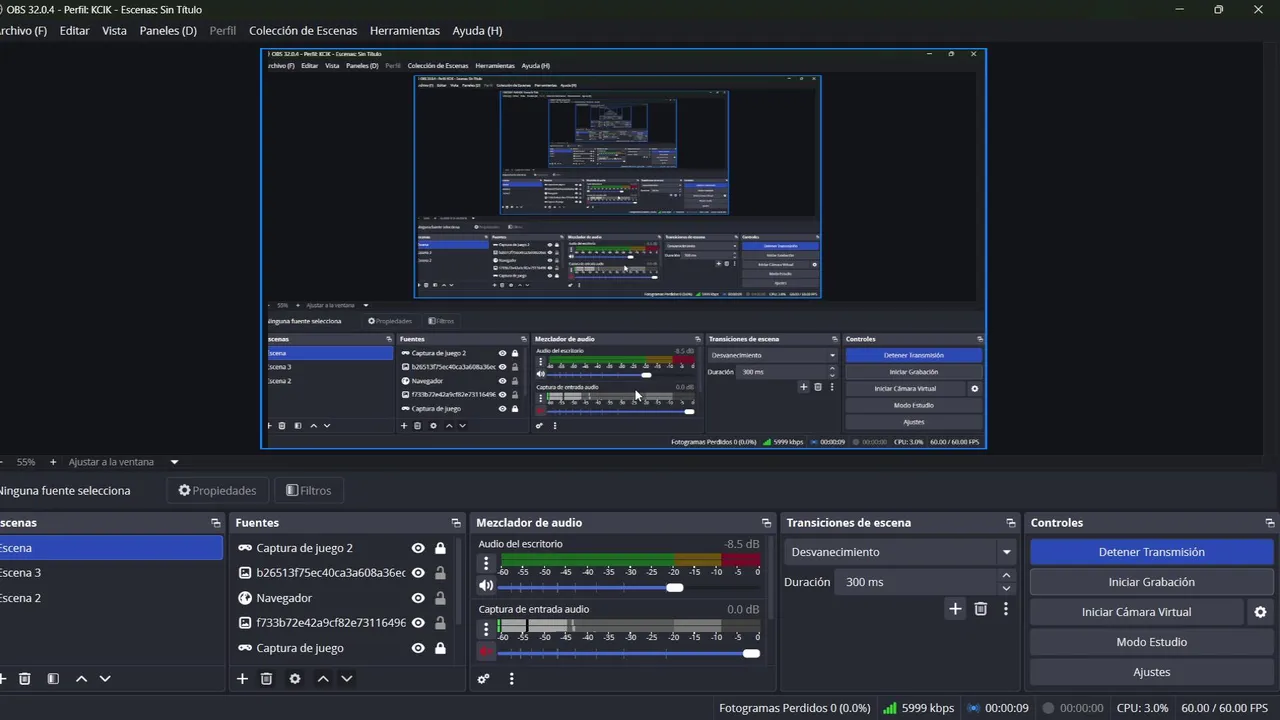The width and height of the screenshot is (1280, 720).
Task: Hide the b26513f75ec40 image source
Action: tap(418, 573)
